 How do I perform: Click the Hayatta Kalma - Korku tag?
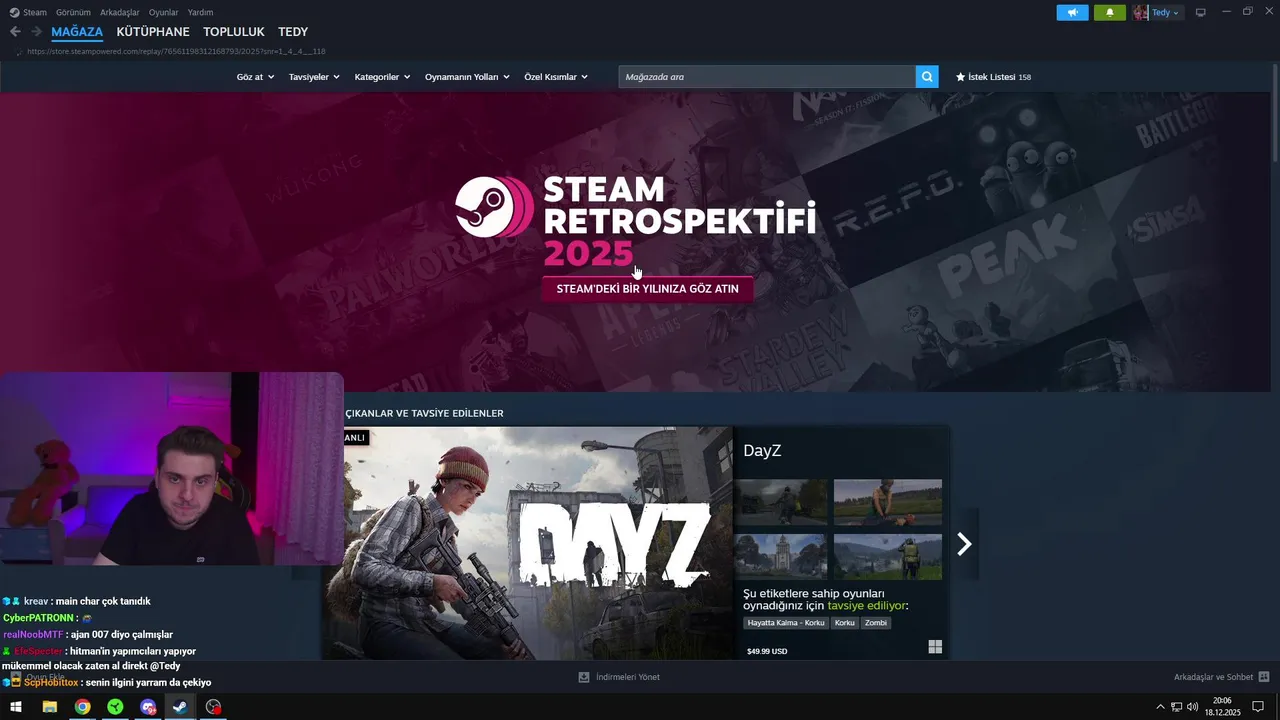coord(786,623)
